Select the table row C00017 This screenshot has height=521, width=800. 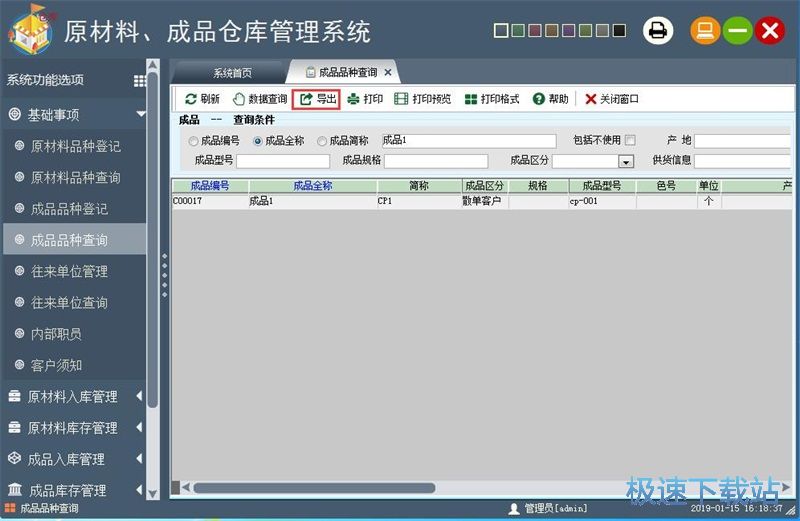(x=482, y=201)
